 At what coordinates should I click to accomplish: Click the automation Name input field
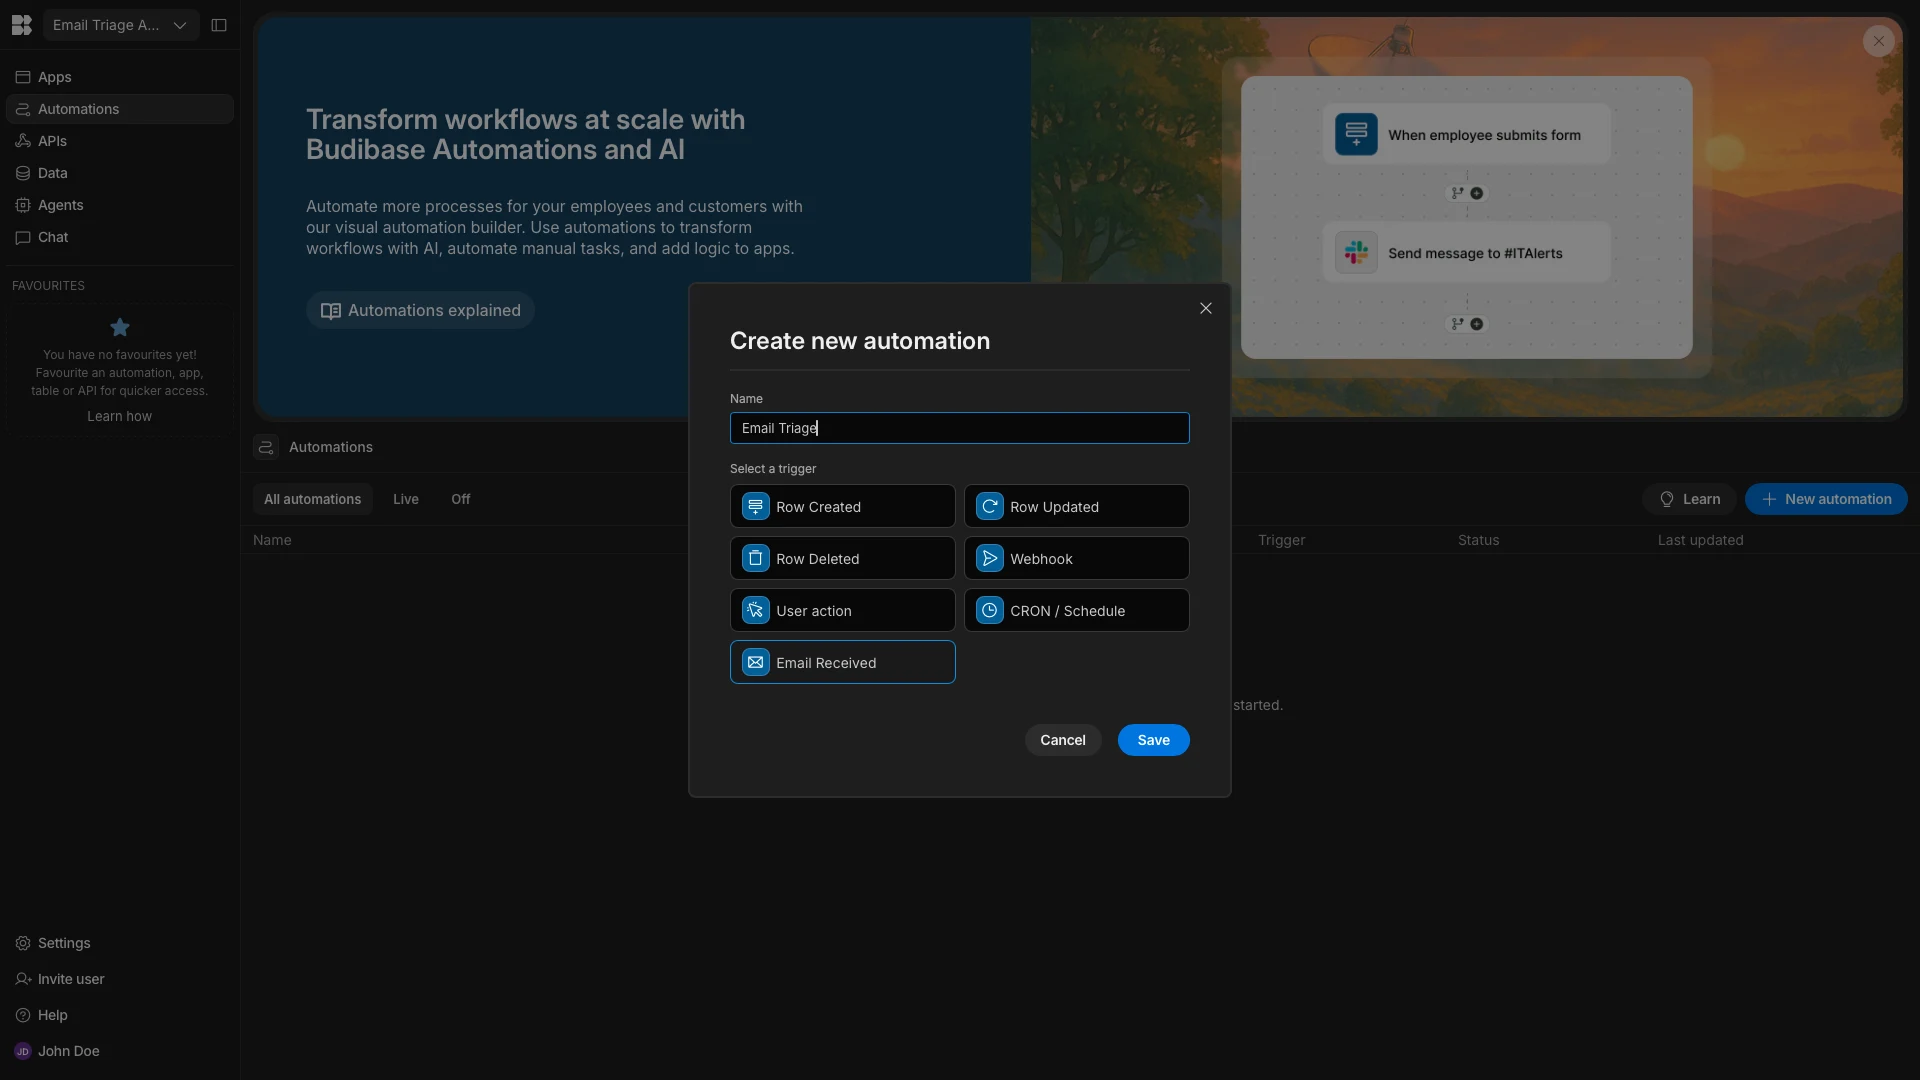(x=959, y=428)
